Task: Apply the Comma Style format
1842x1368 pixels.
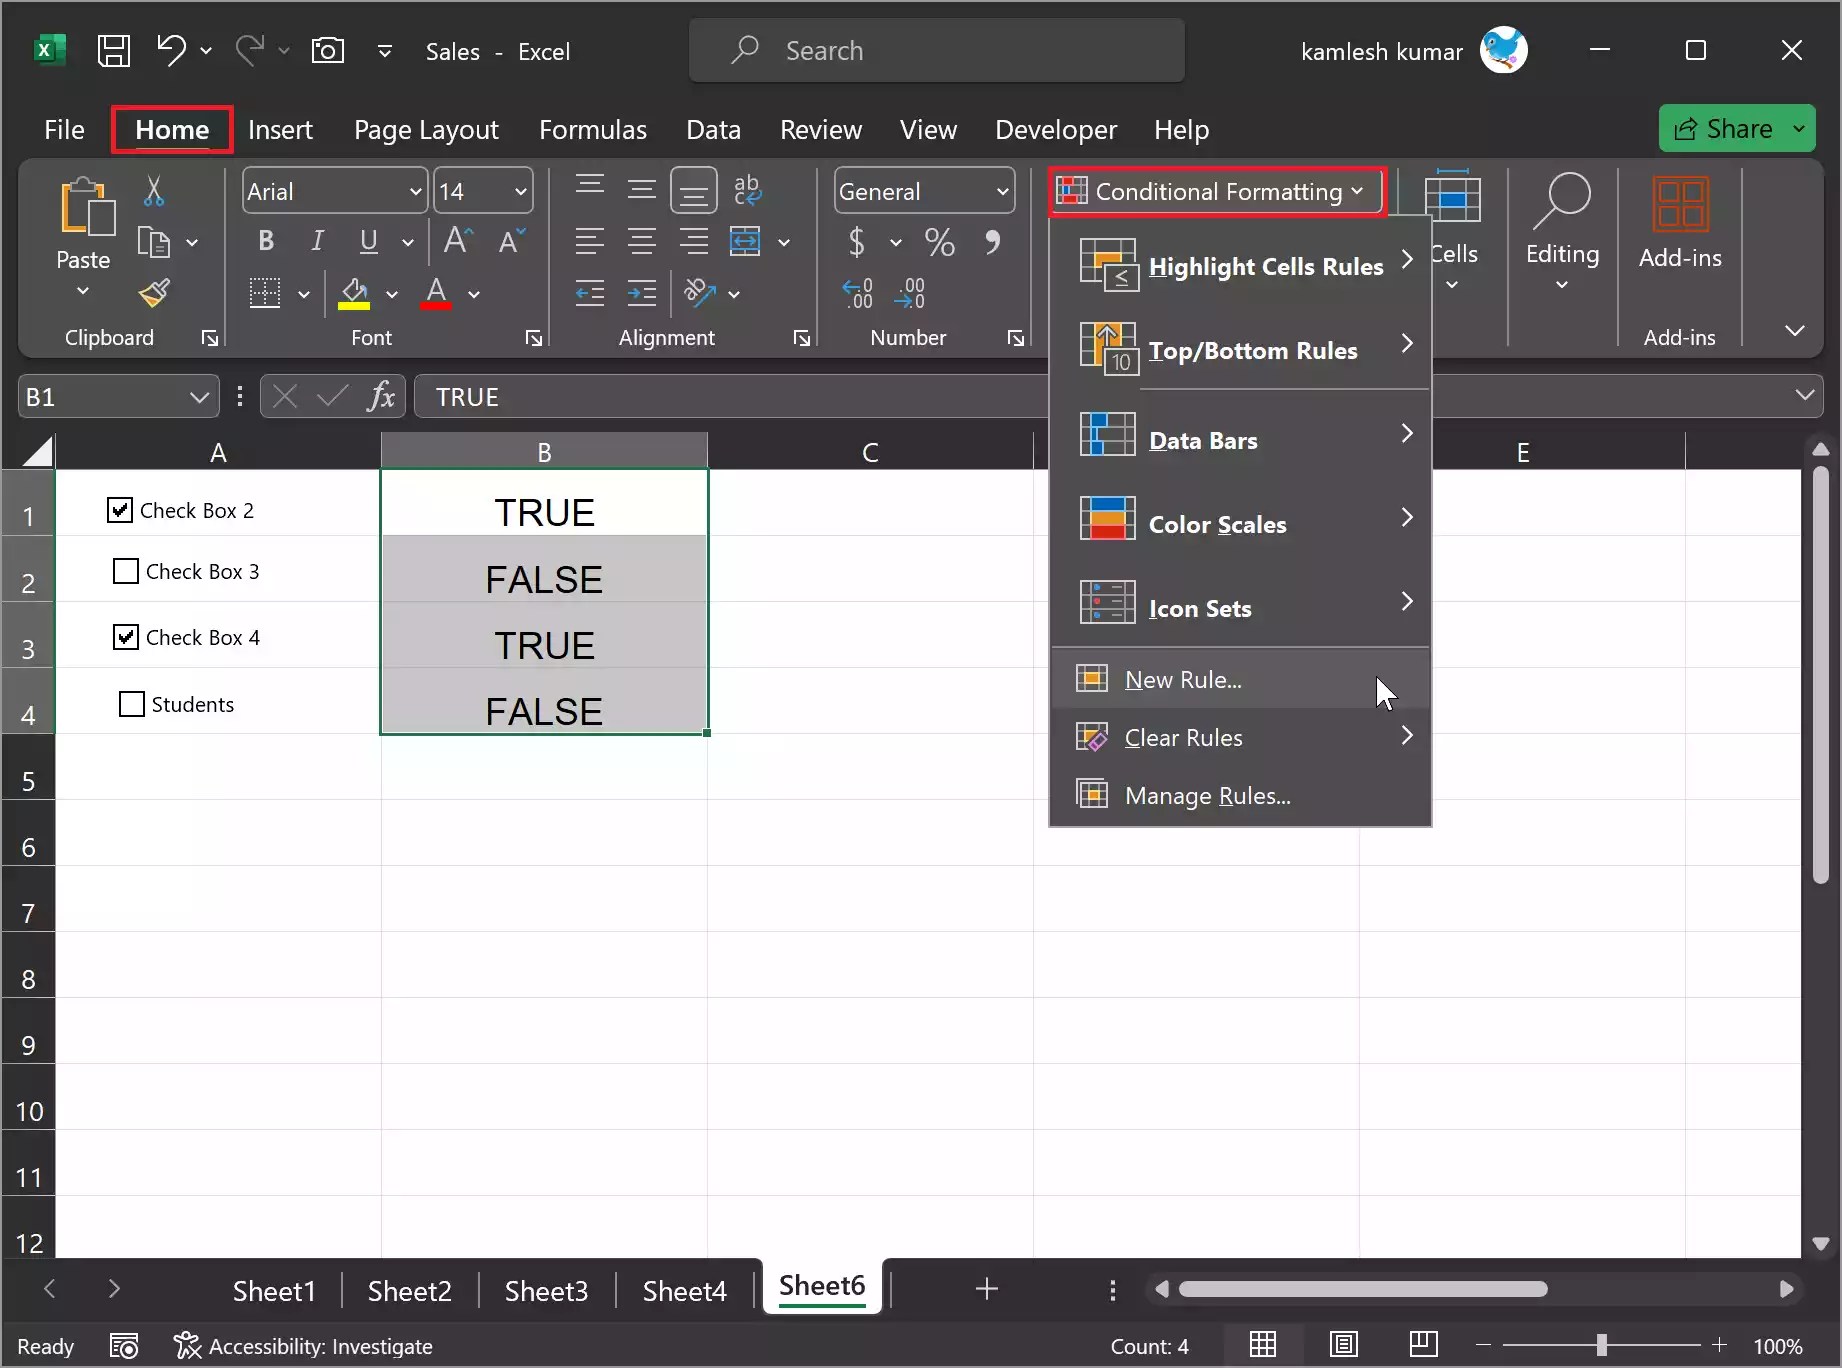Action: [993, 241]
